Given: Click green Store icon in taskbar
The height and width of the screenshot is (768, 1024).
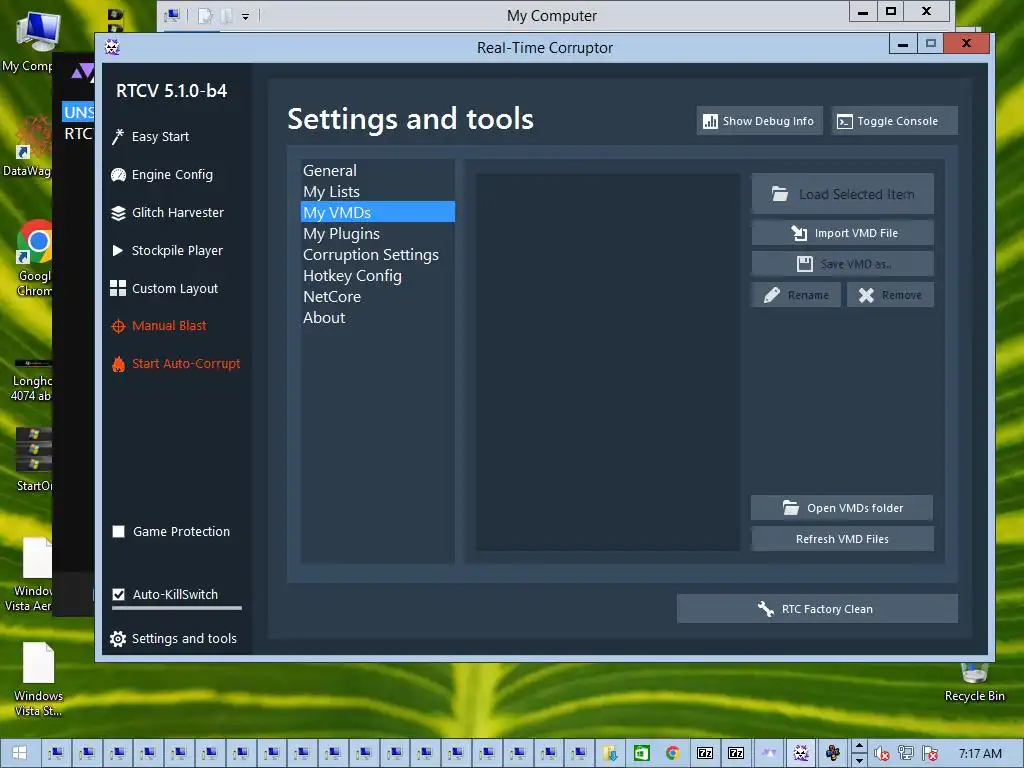Looking at the screenshot, I should coord(642,753).
